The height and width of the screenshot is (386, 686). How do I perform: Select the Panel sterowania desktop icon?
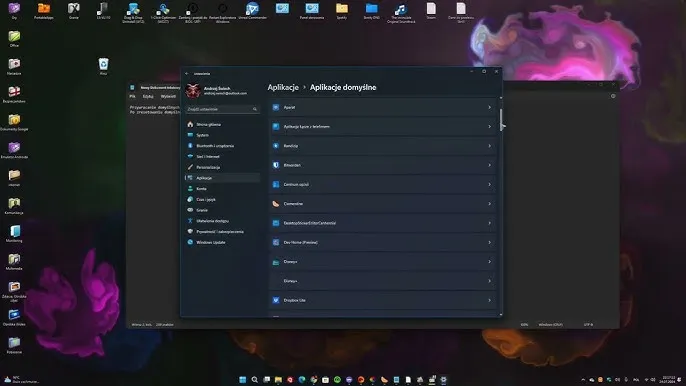(x=312, y=11)
